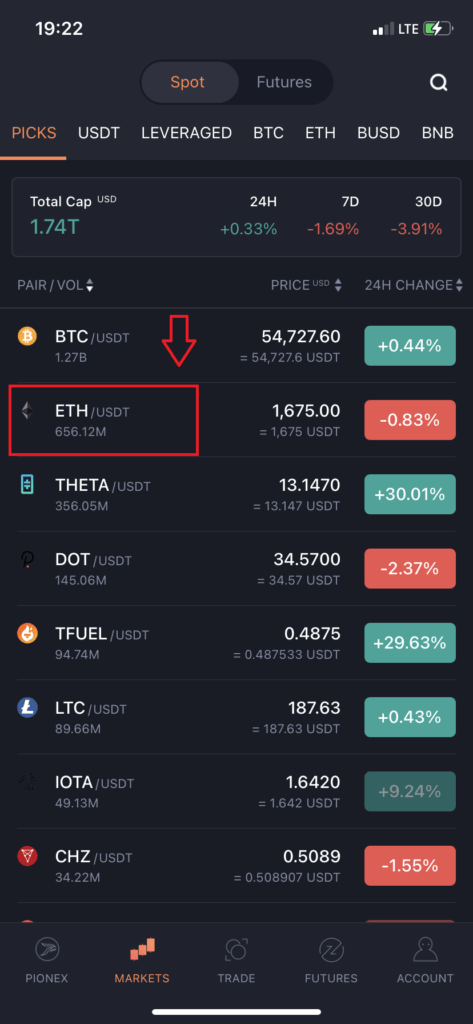Open Futures in the bottom navigation
Viewport: 473px width, 1024px height.
[x=331, y=961]
